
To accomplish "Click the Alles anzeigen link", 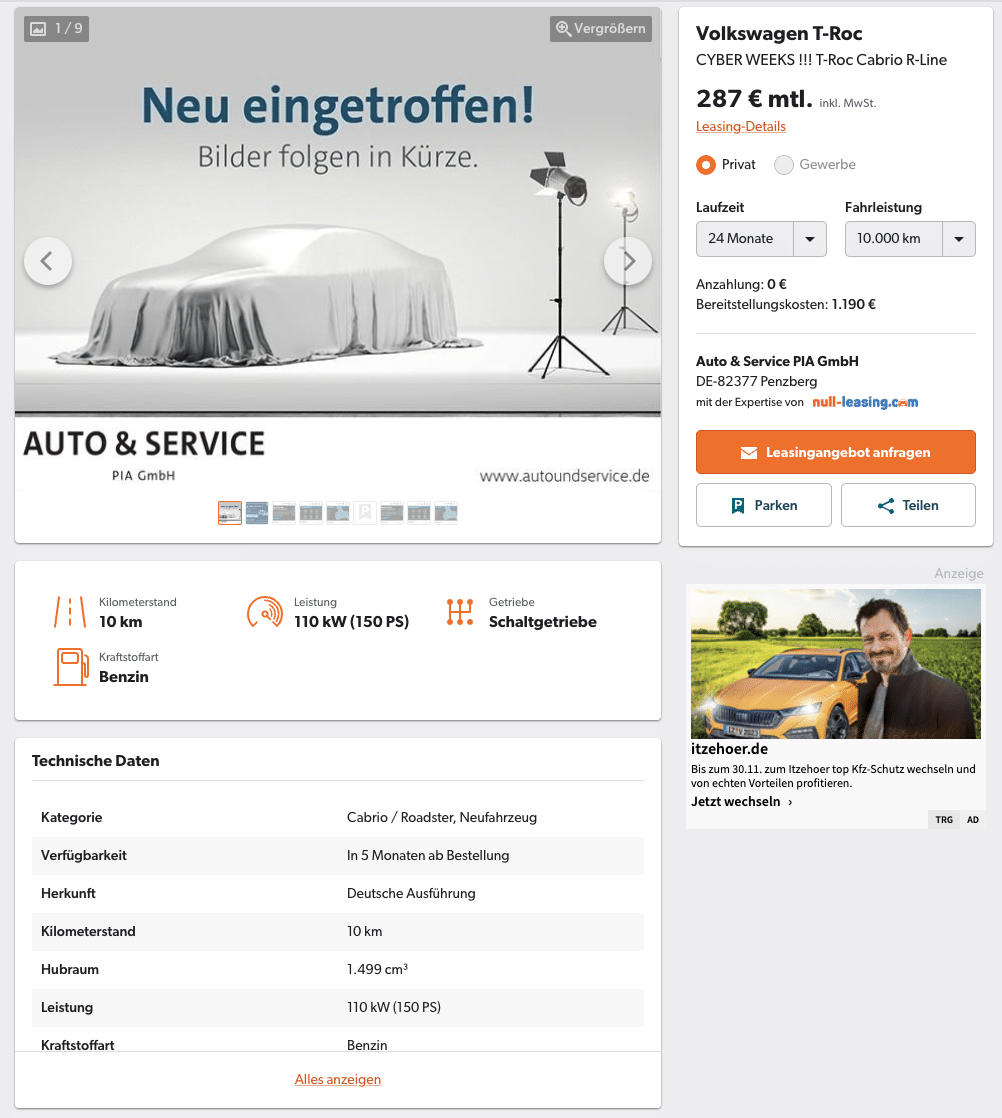I will (338, 1079).
